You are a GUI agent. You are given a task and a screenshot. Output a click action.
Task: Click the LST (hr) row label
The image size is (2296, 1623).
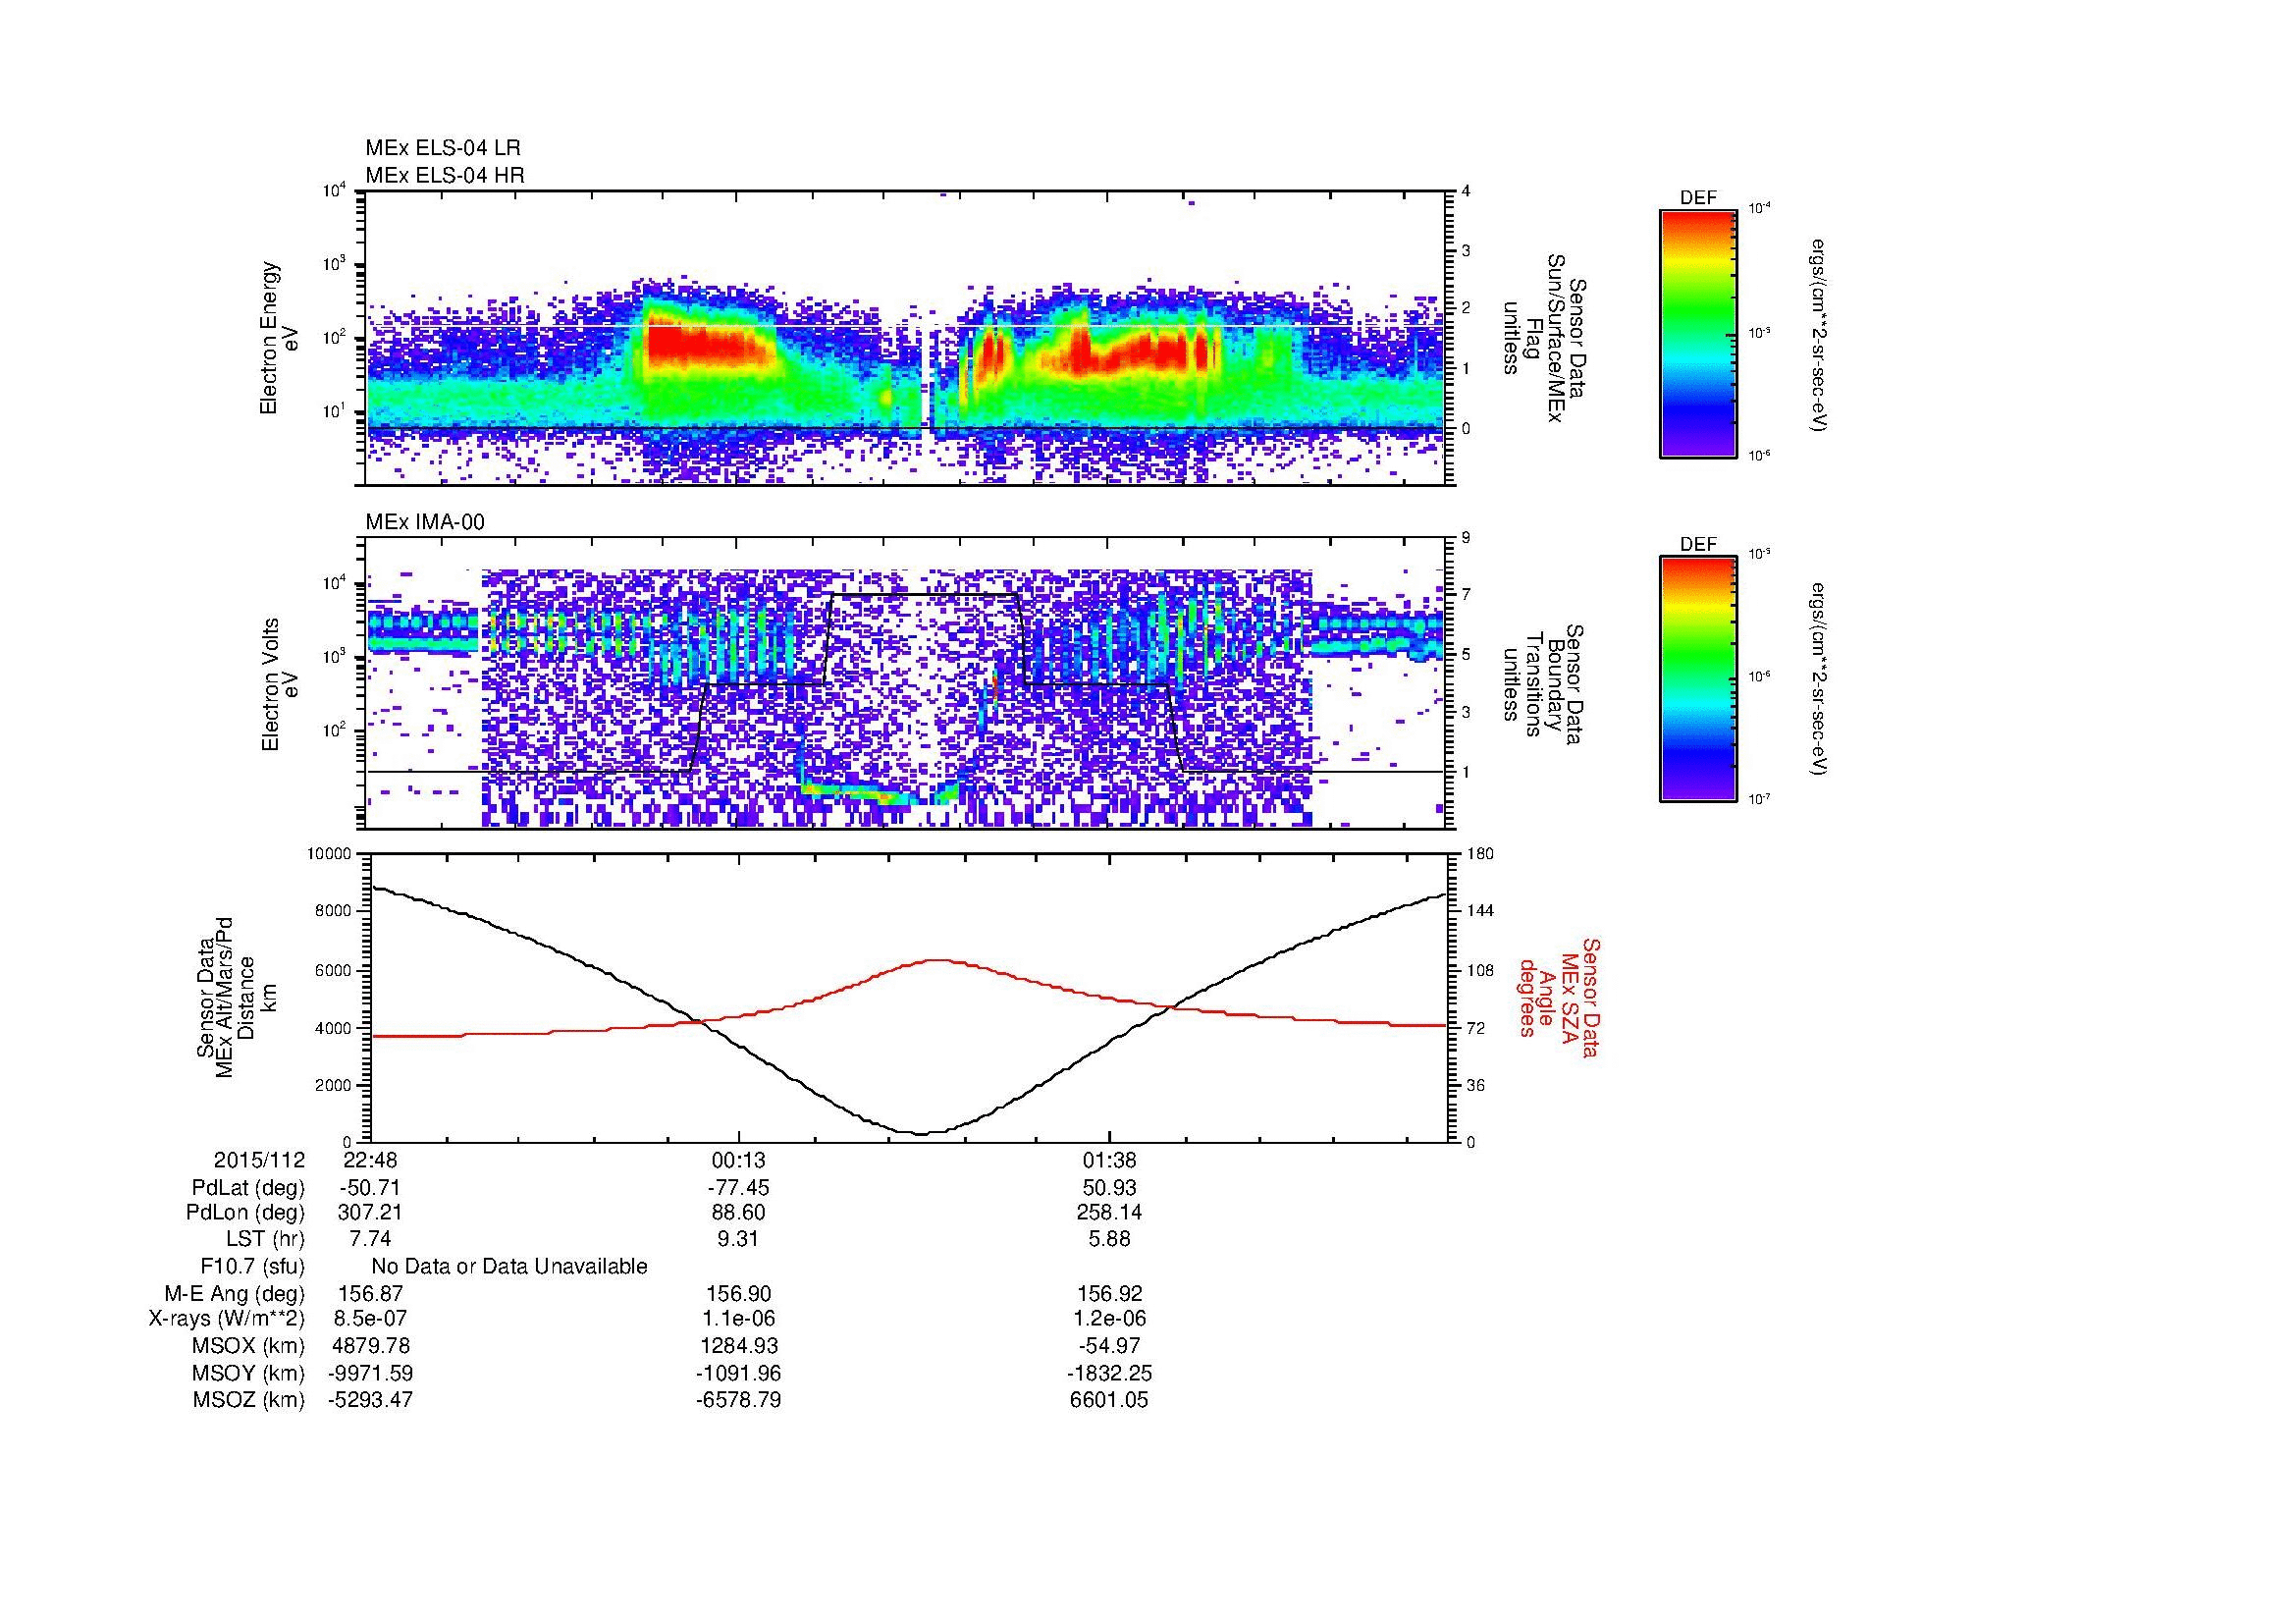(265, 1239)
